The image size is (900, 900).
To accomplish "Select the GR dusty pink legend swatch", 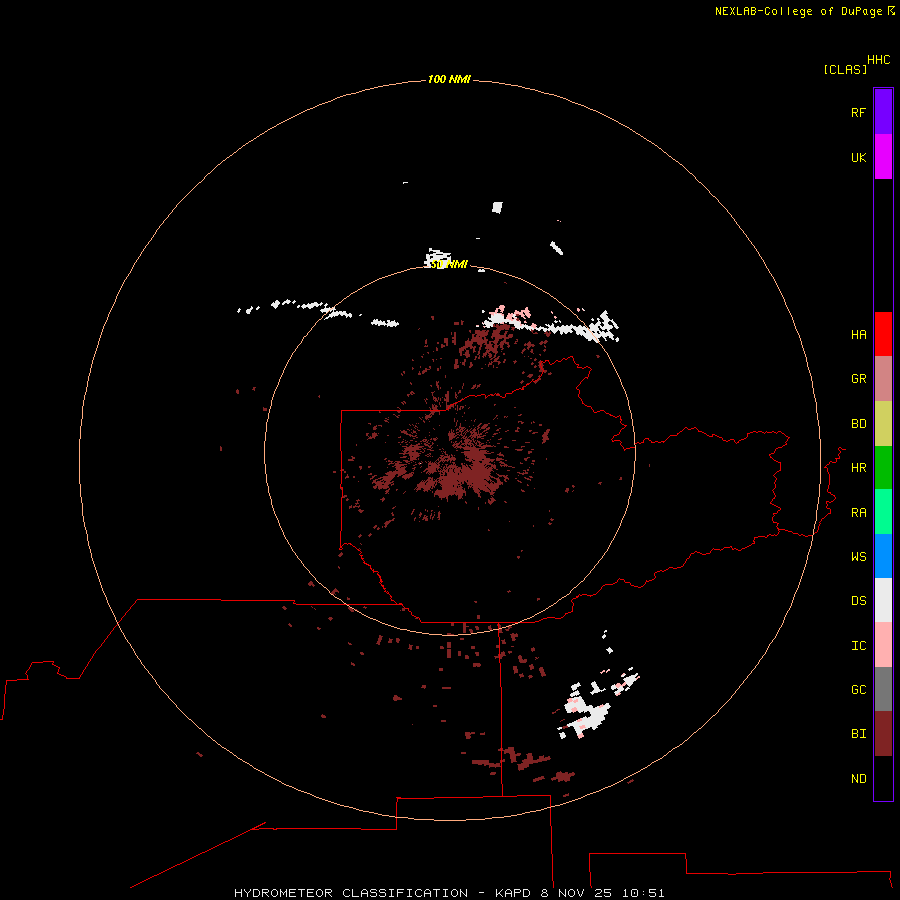I will 883,379.
